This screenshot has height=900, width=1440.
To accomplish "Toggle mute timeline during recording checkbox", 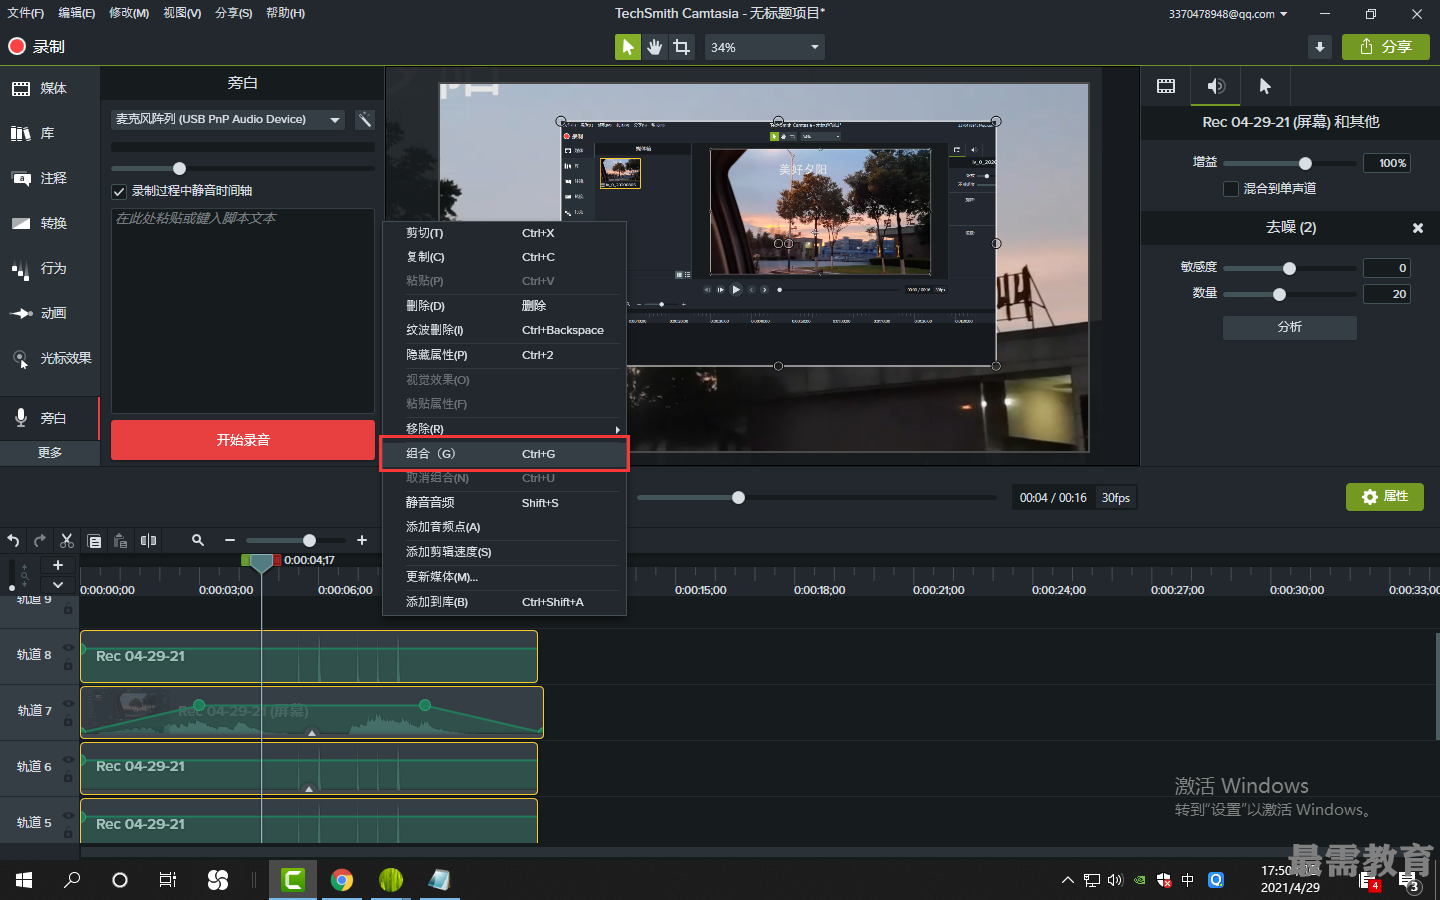I will [119, 191].
